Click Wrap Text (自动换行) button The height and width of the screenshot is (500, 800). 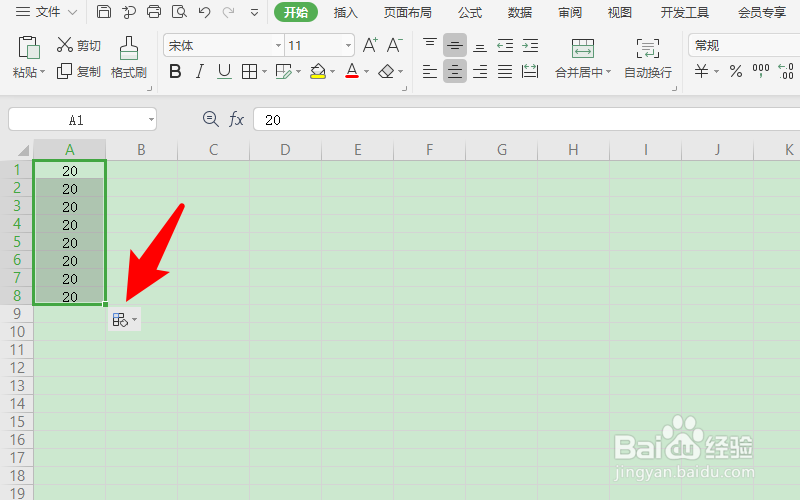click(x=648, y=58)
